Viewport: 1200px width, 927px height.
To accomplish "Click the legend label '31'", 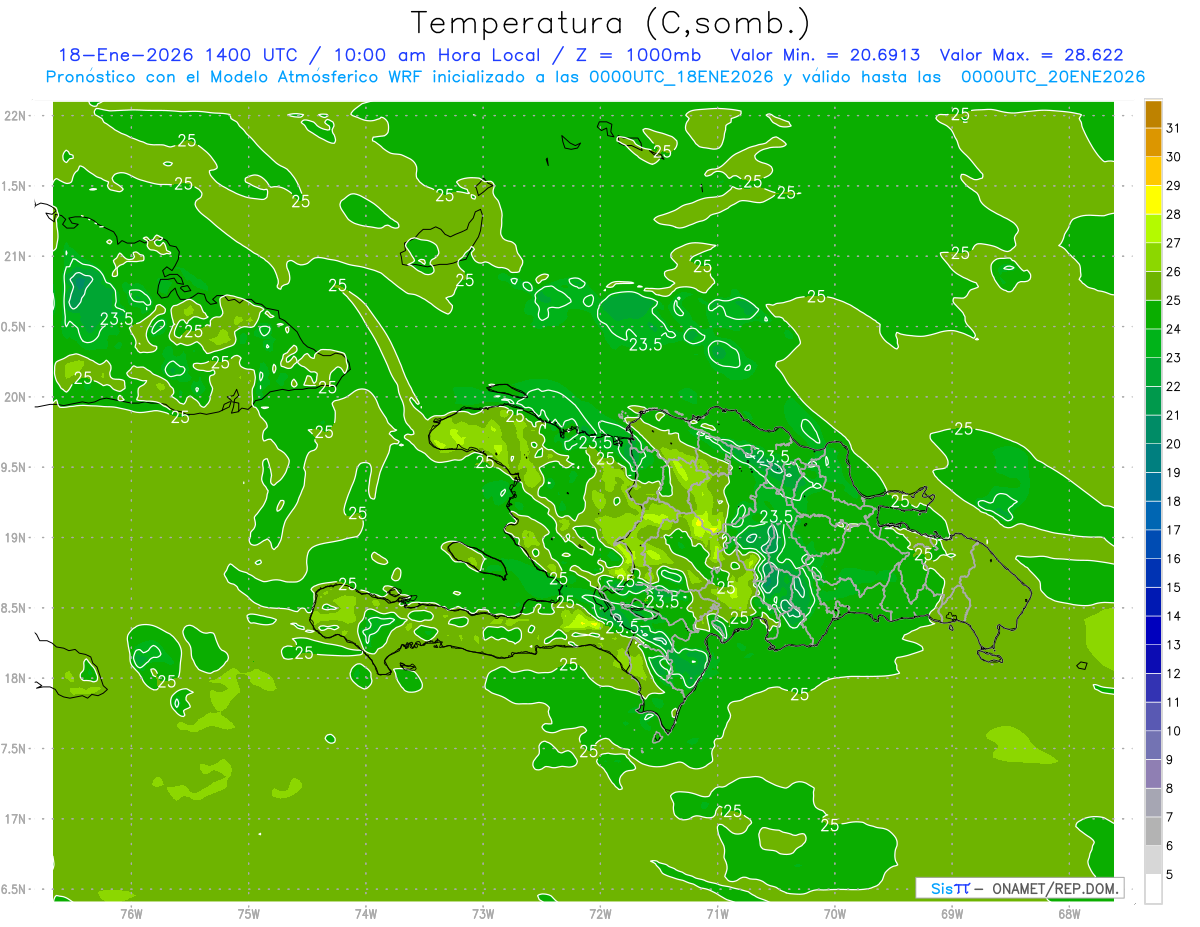I will coord(1173,128).
